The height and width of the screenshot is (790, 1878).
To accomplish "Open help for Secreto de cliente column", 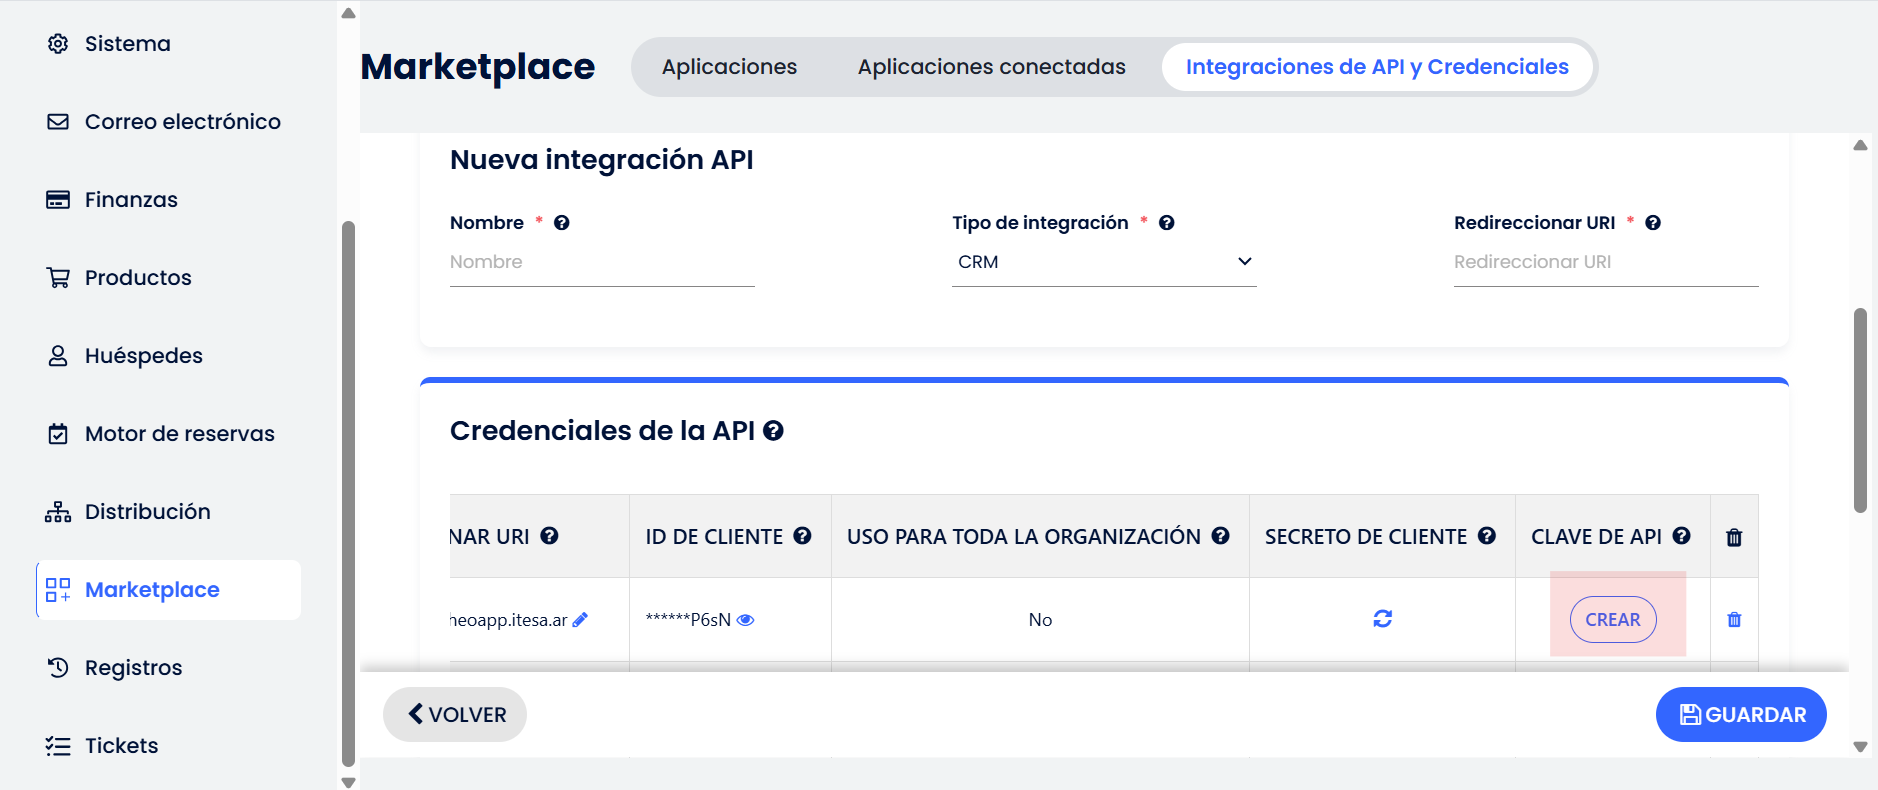I will [1487, 536].
